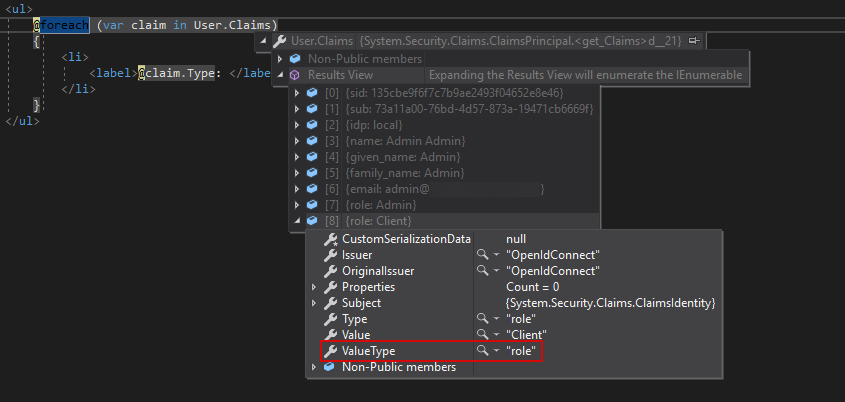Viewport: 845px width, 402px height.
Task: Expand Non-Public members of claim [8]
Action: point(314,368)
